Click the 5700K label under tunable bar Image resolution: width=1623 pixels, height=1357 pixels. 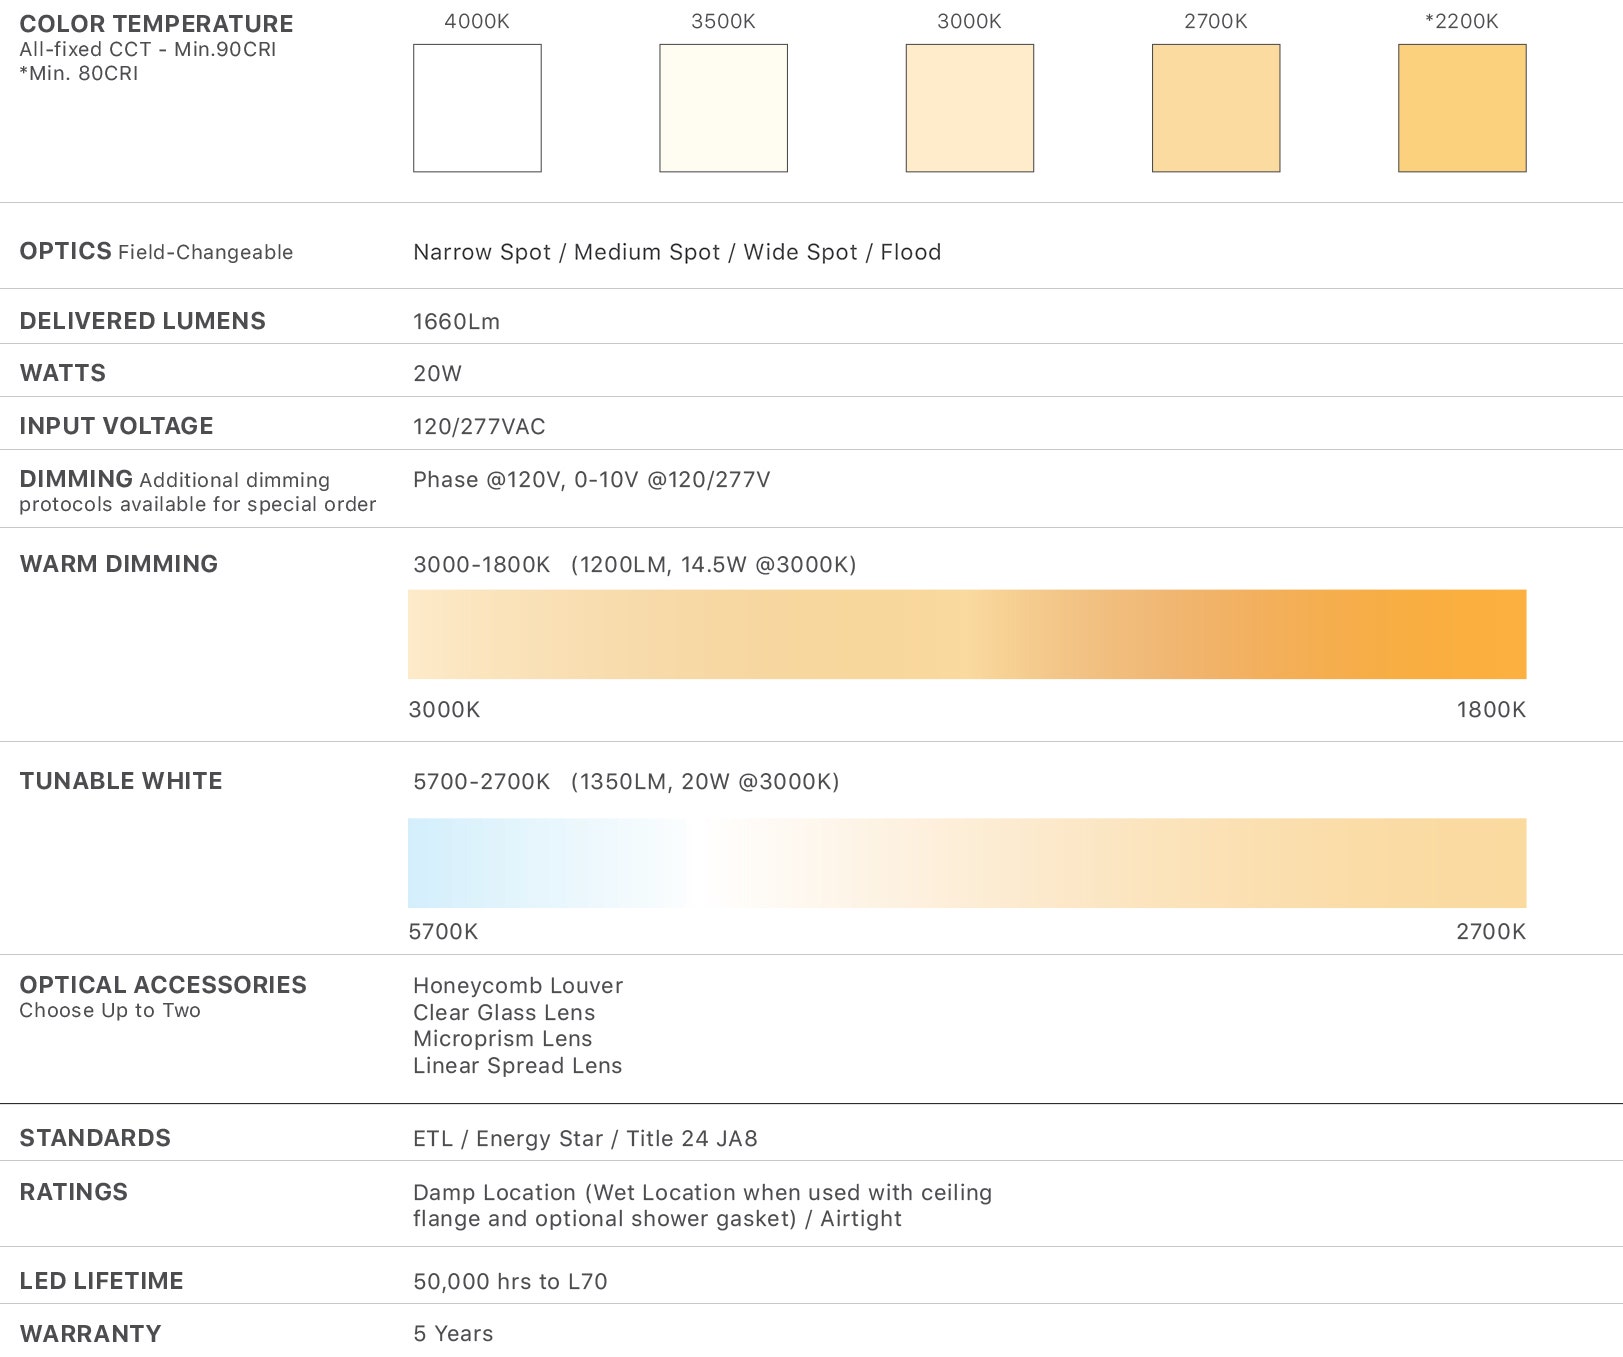pyautogui.click(x=443, y=932)
